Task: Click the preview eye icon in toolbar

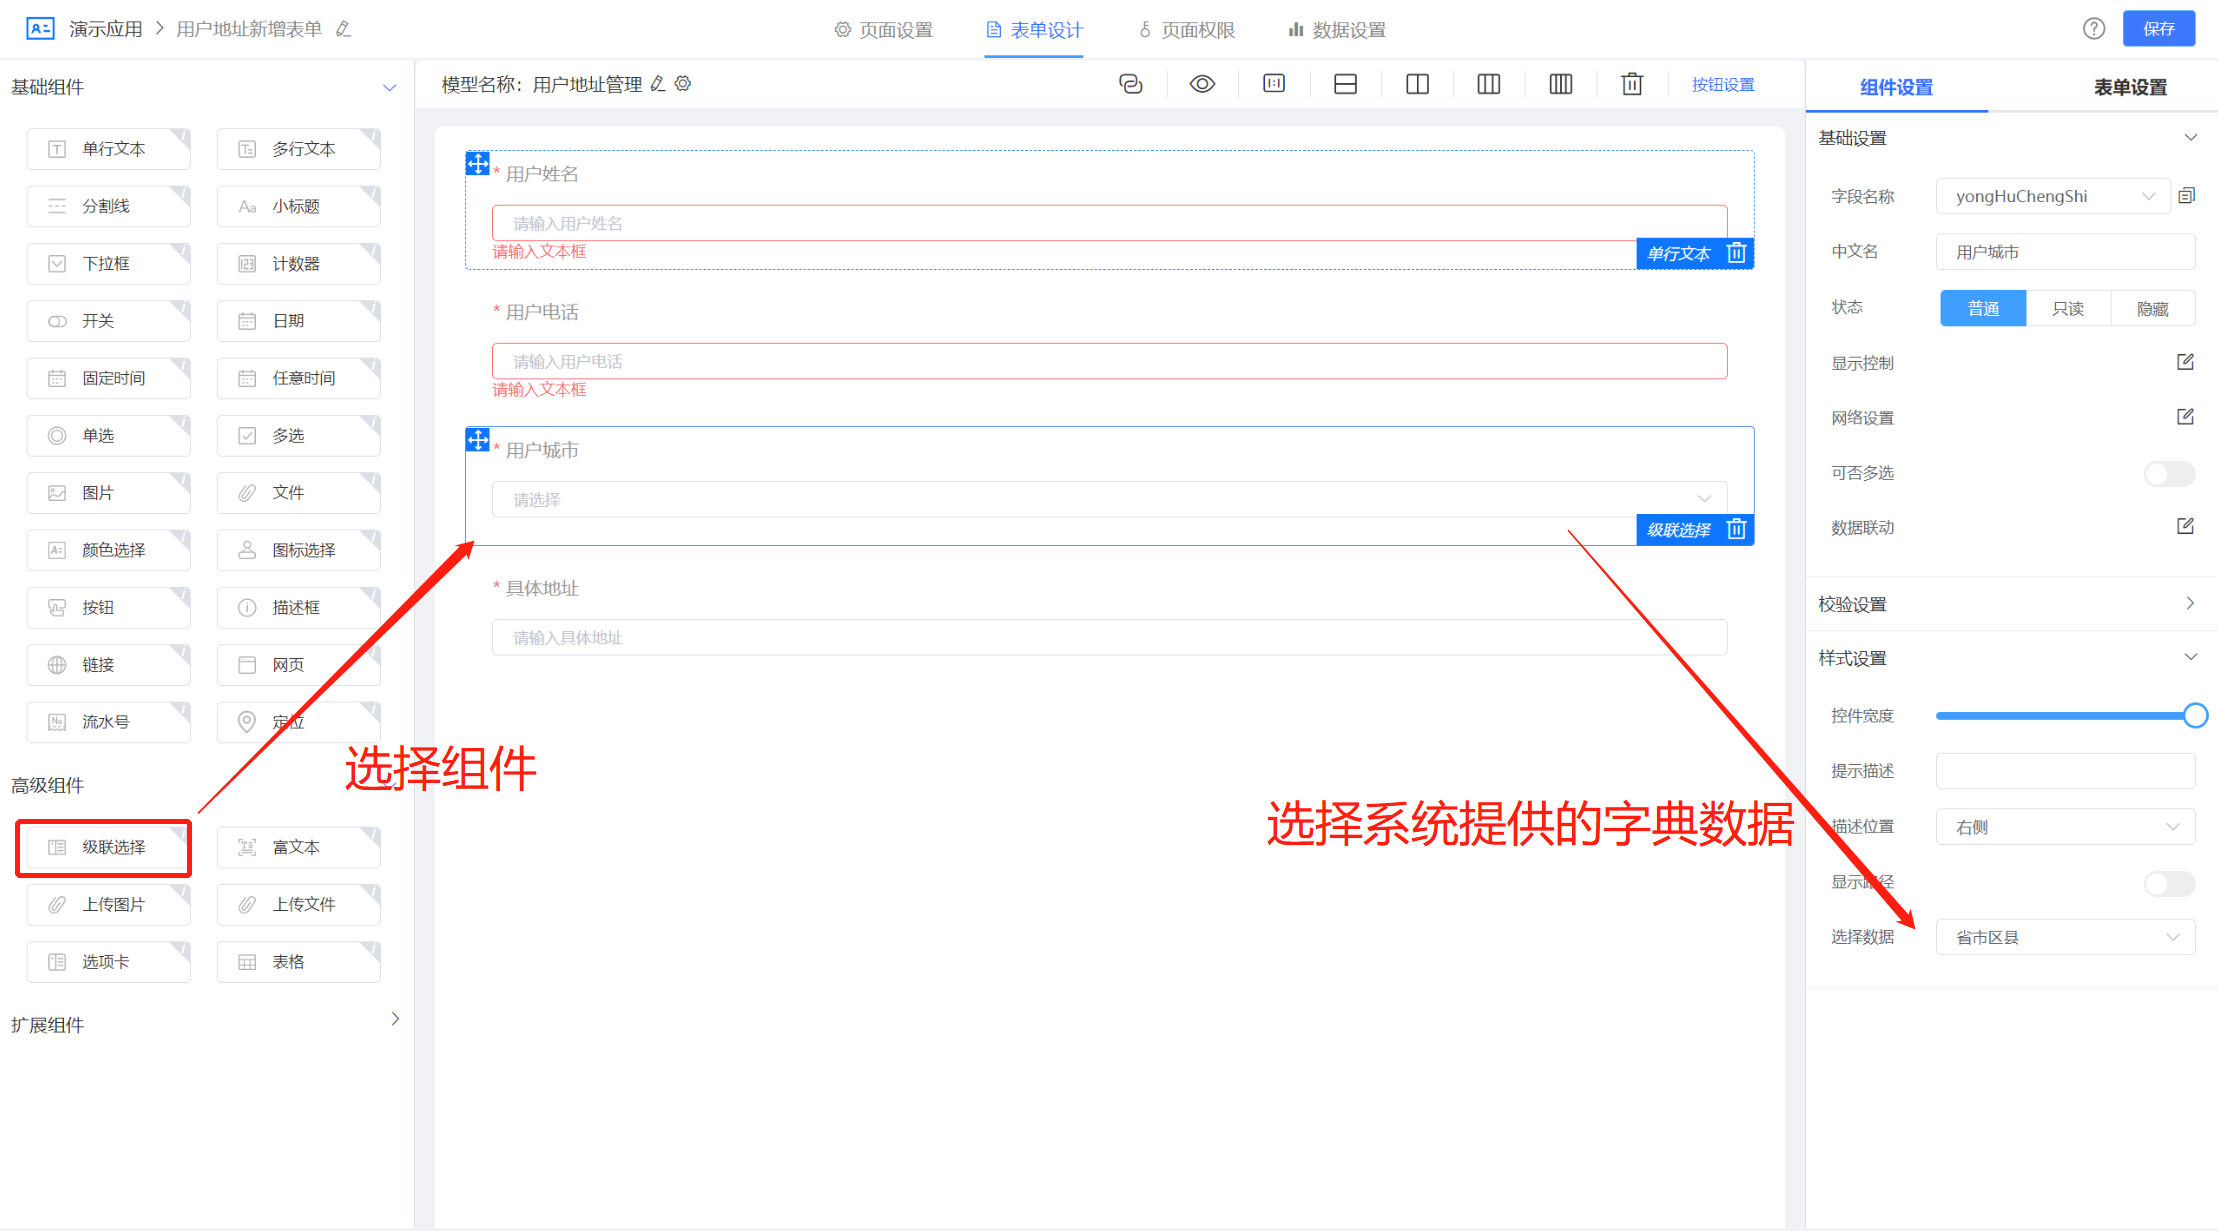Action: 1202,84
